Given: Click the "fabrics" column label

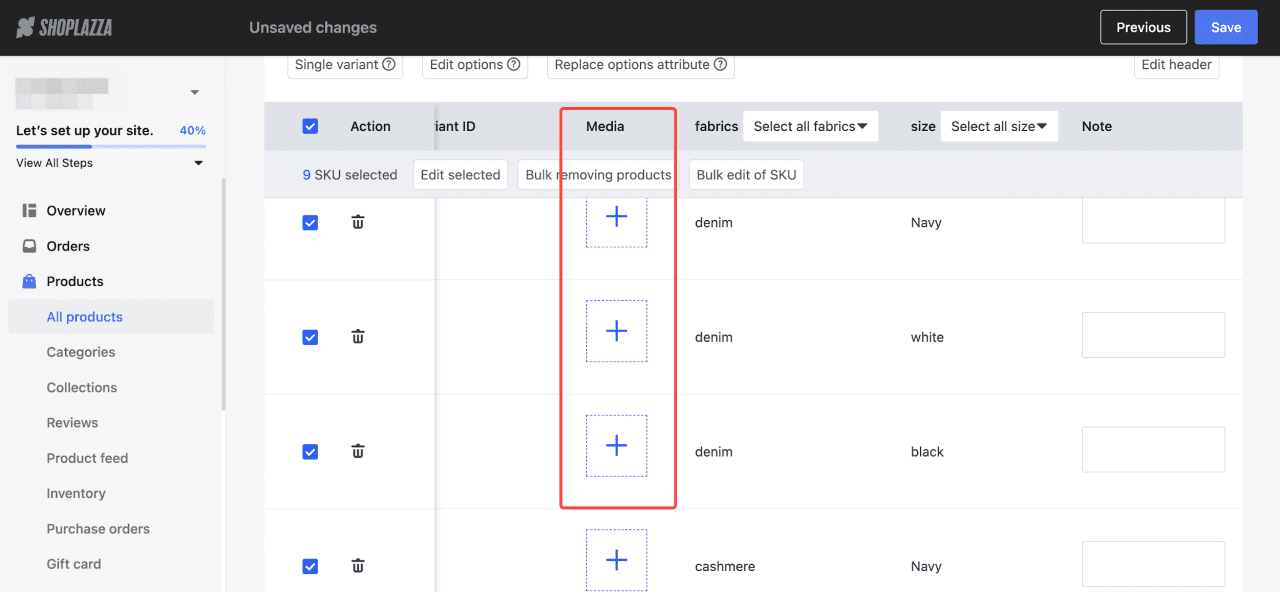Looking at the screenshot, I should [716, 126].
